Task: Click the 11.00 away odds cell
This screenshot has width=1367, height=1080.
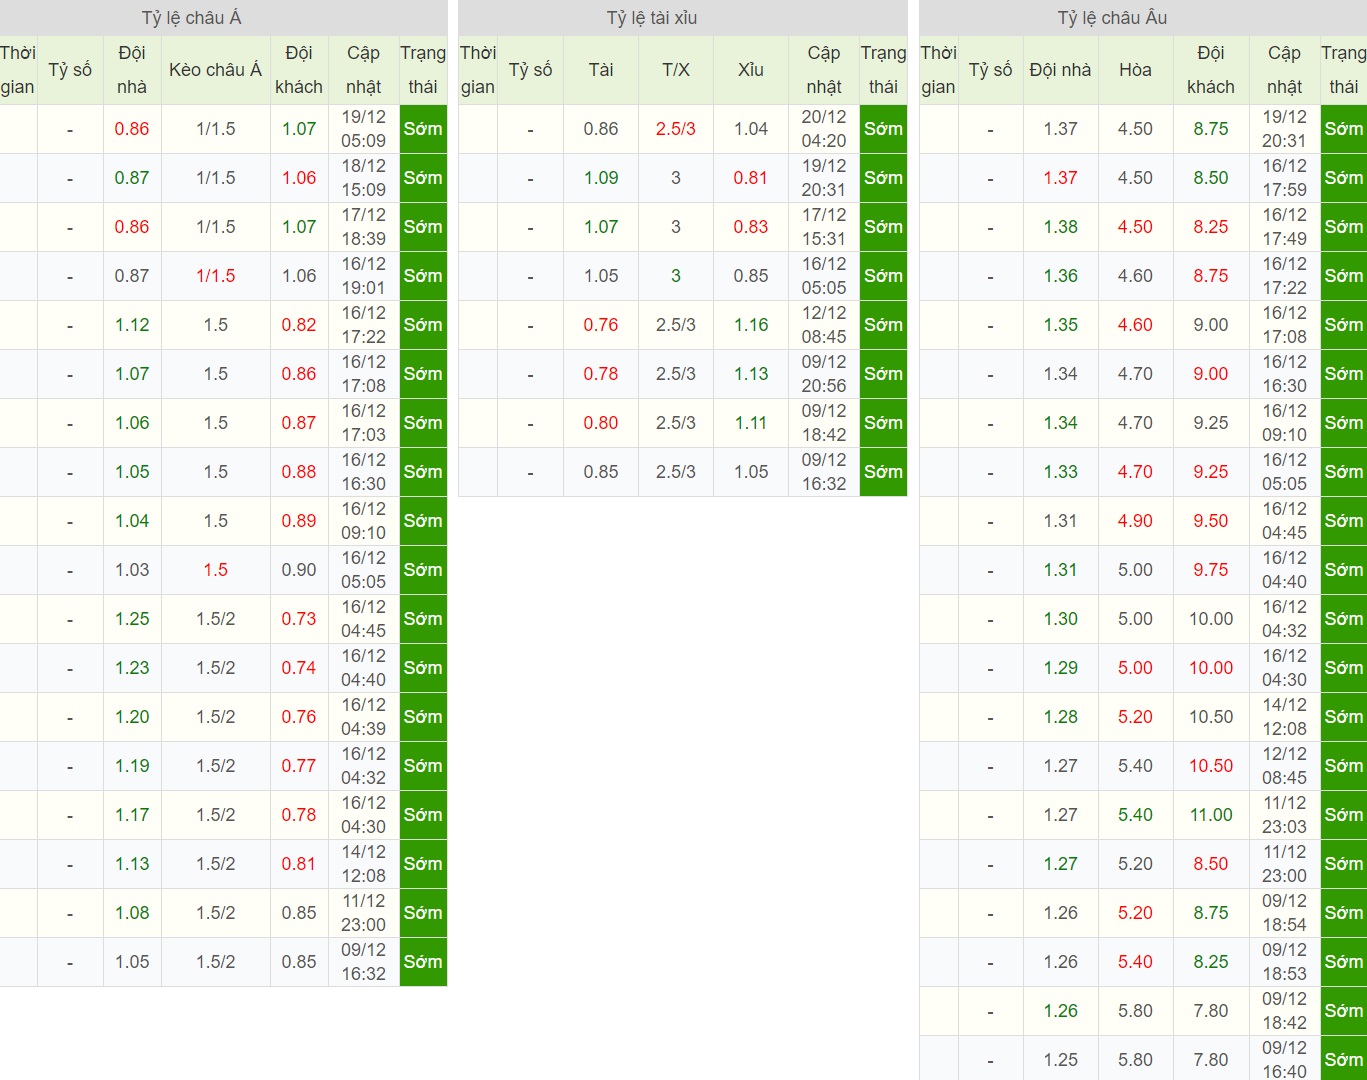Action: (x=1211, y=815)
